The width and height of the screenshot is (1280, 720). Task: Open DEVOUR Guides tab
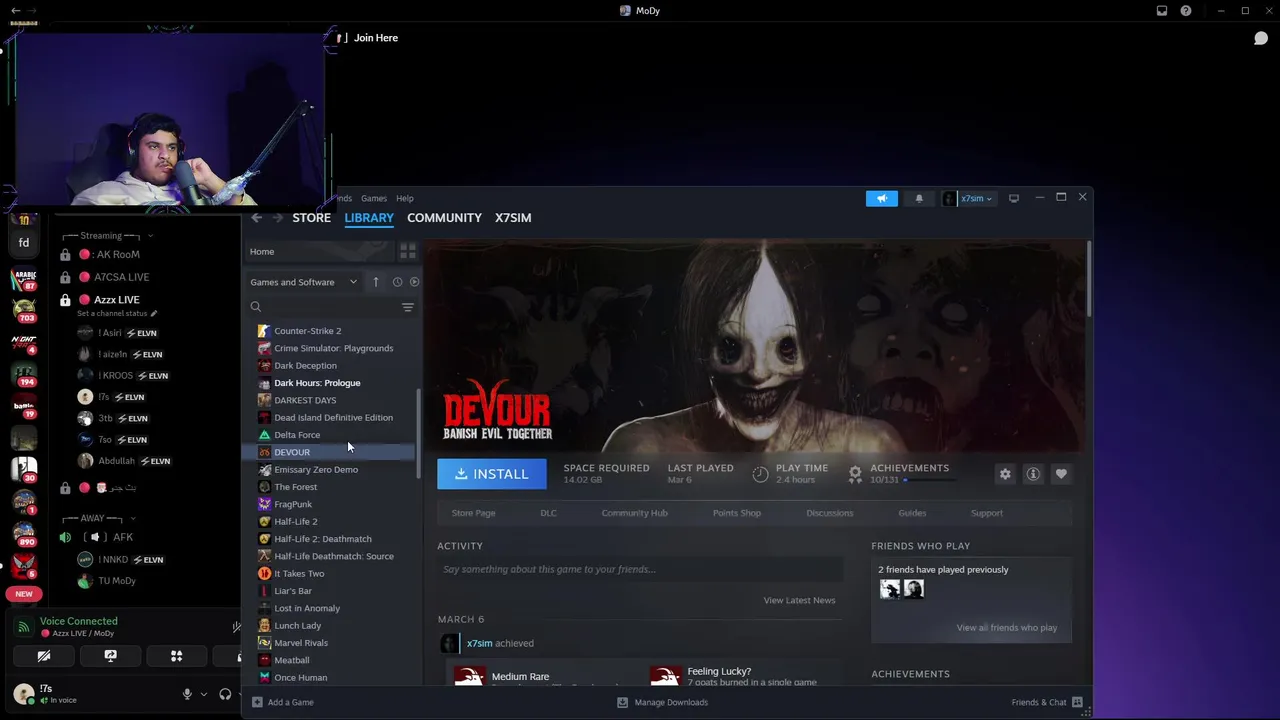pos(912,513)
